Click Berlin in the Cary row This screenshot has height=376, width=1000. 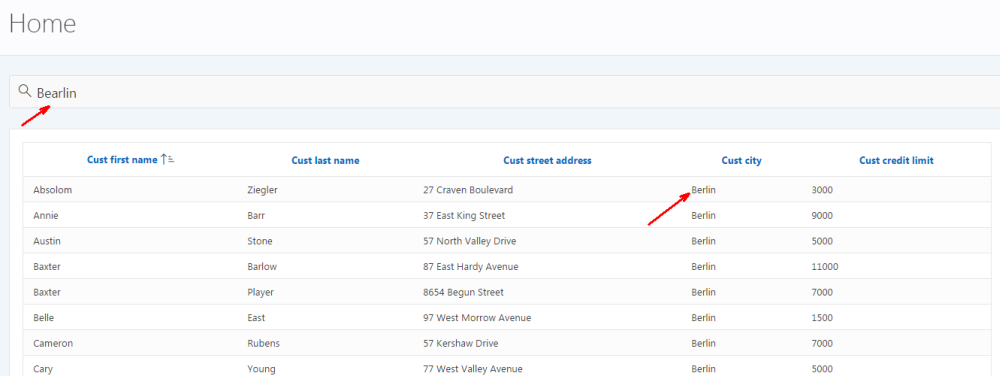point(703,368)
